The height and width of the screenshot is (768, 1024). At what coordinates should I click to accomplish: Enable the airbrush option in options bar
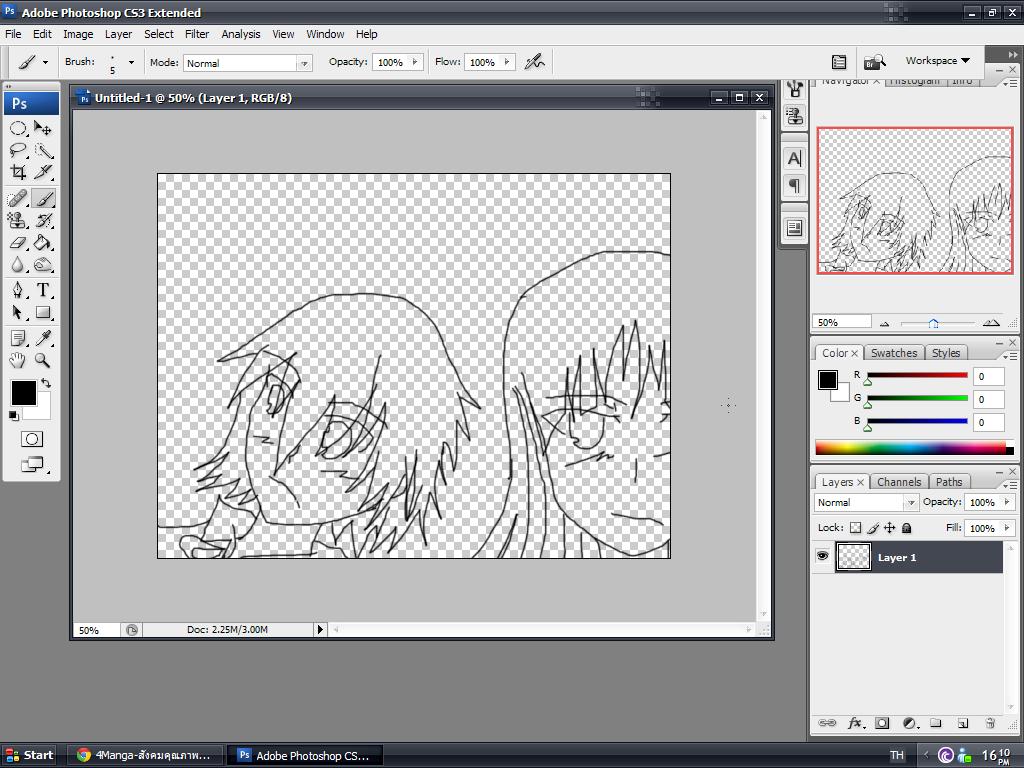(x=535, y=62)
